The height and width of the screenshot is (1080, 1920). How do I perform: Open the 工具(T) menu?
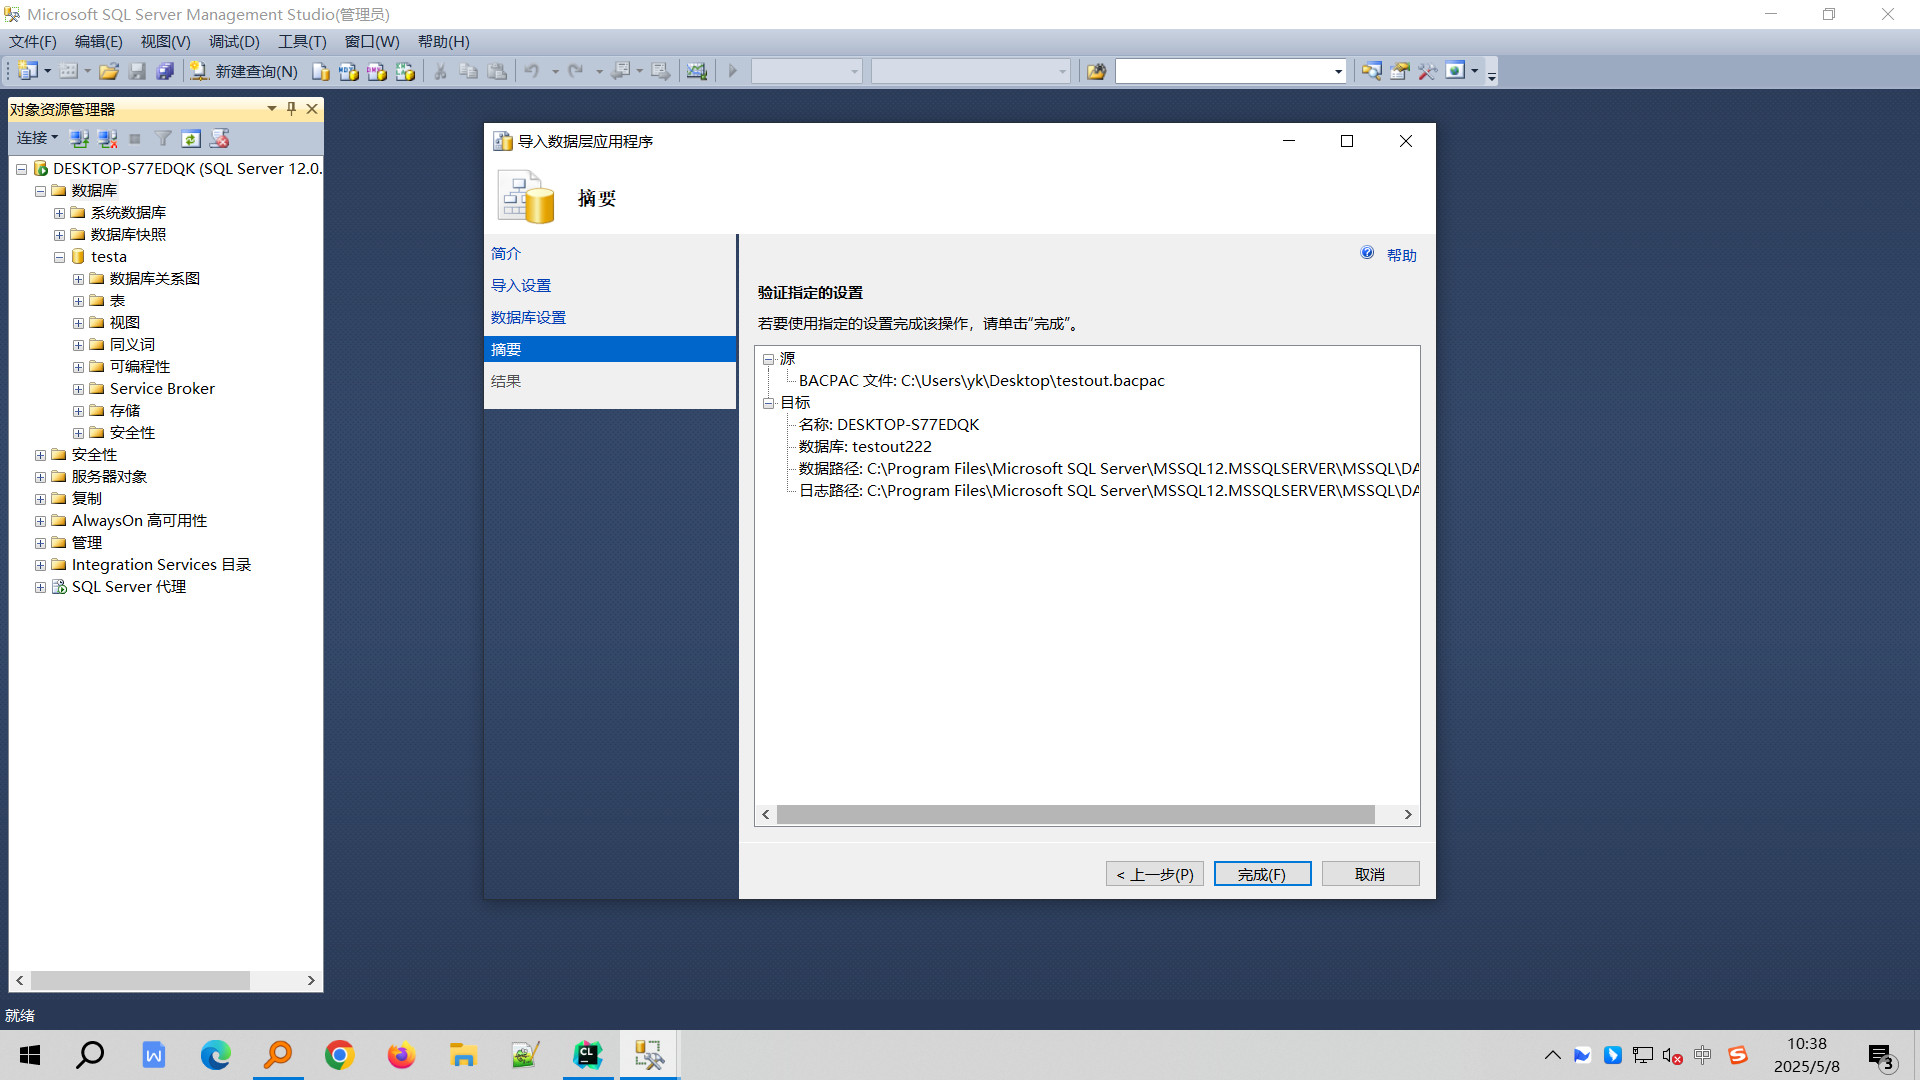tap(301, 41)
